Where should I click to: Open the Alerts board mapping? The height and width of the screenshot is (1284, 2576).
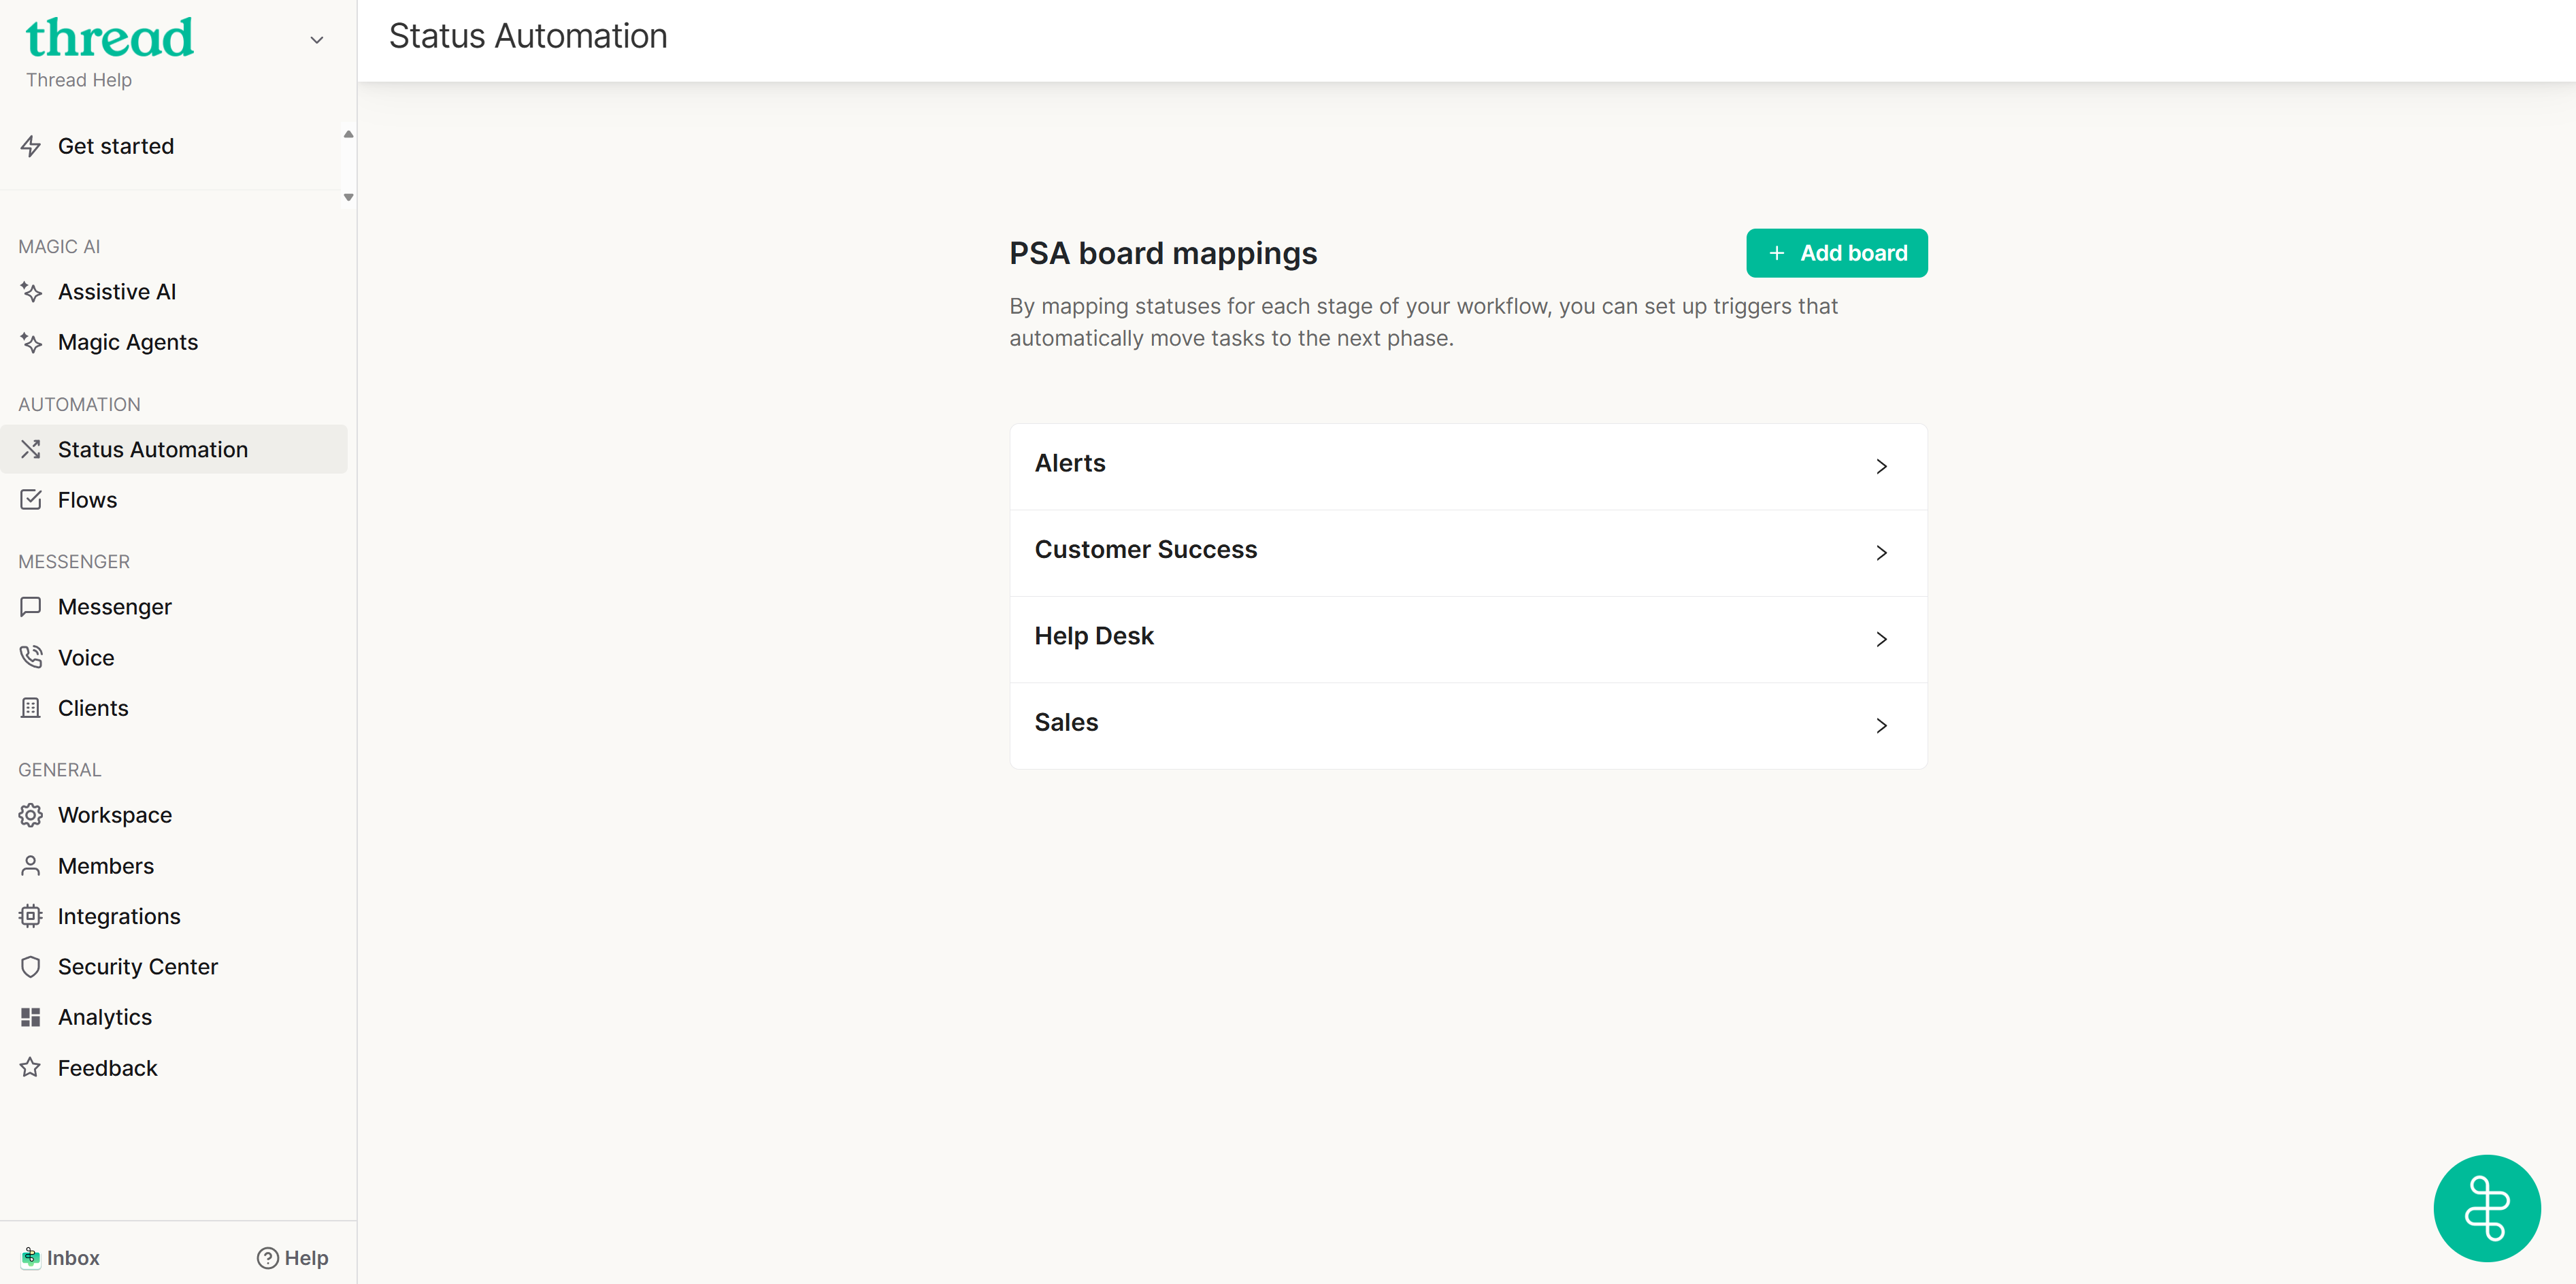pos(1468,466)
